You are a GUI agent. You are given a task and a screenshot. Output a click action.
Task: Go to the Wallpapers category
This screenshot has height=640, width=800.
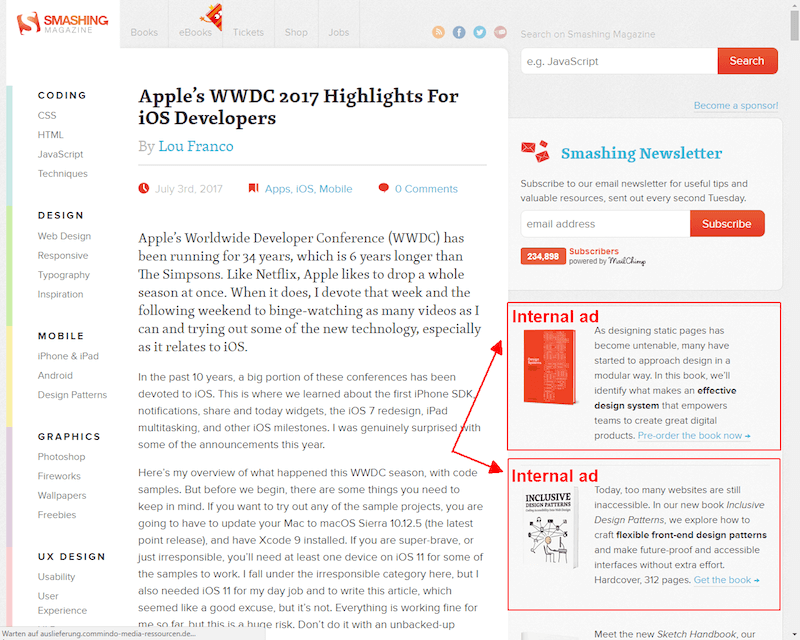tap(62, 496)
